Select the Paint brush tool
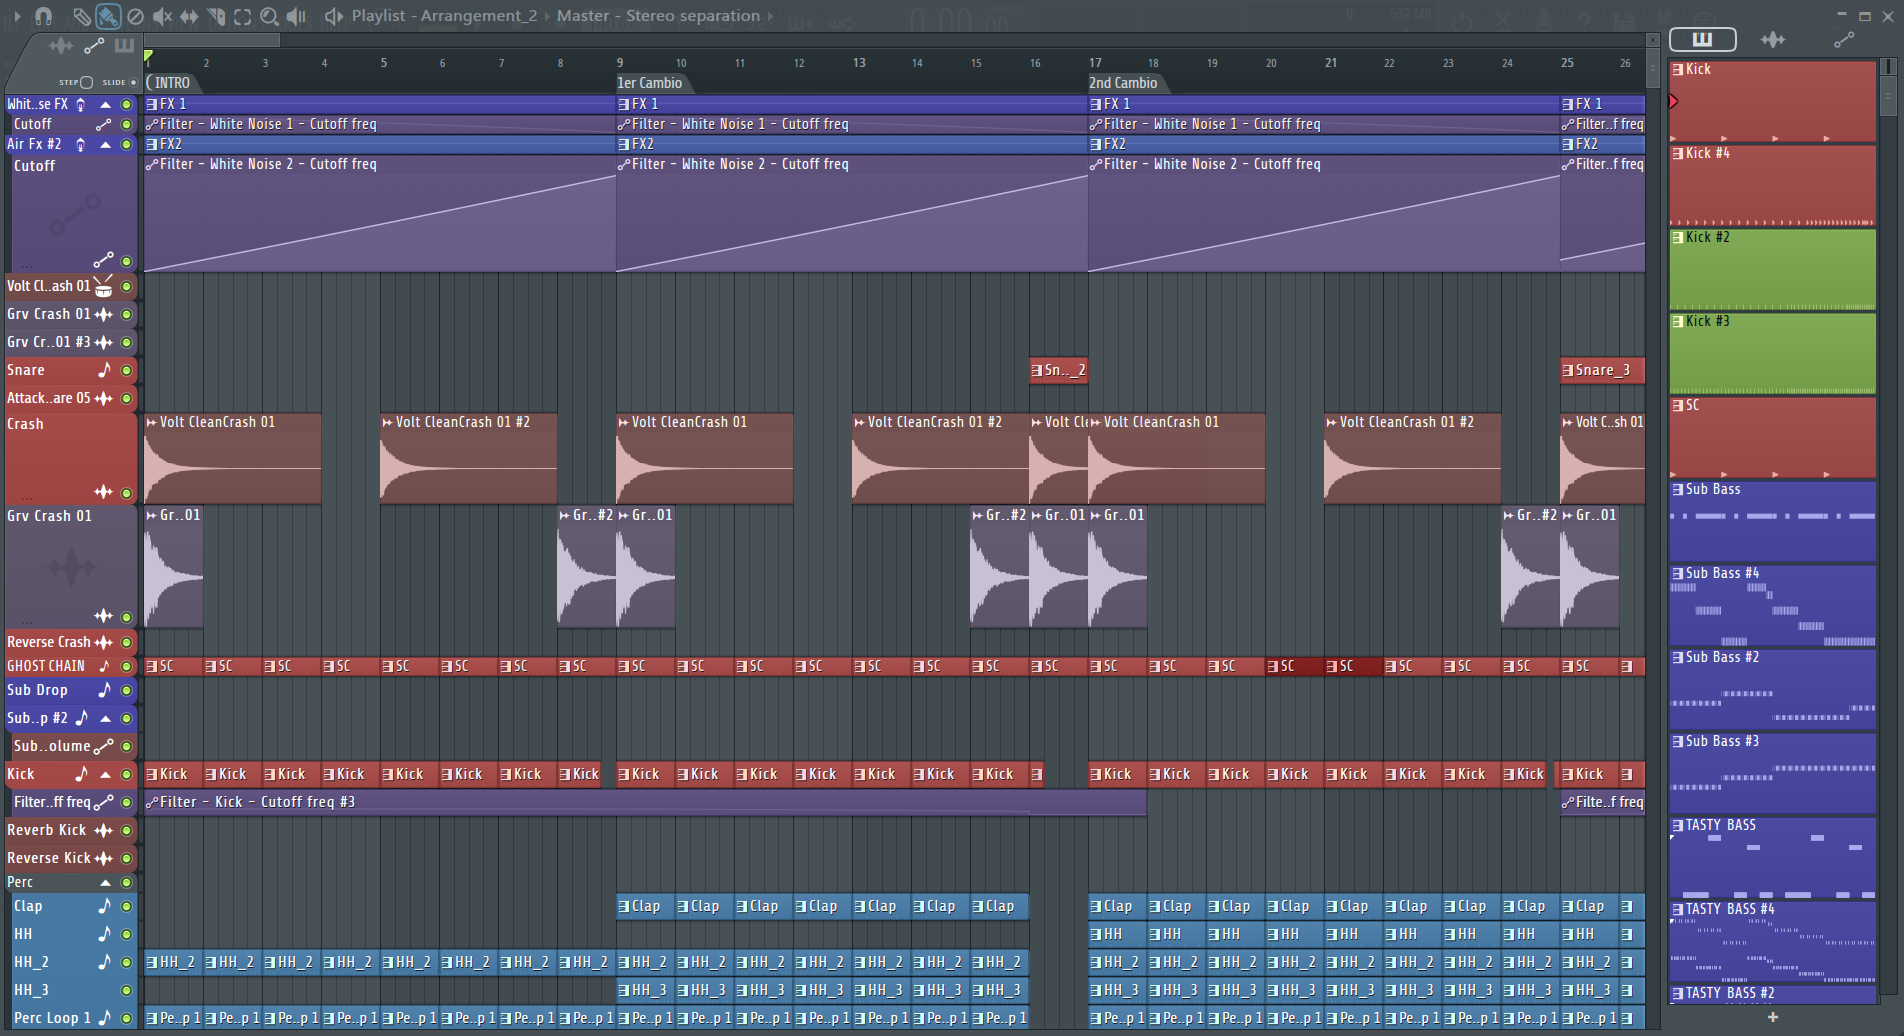Image resolution: width=1904 pixels, height=1036 pixels. (106, 16)
